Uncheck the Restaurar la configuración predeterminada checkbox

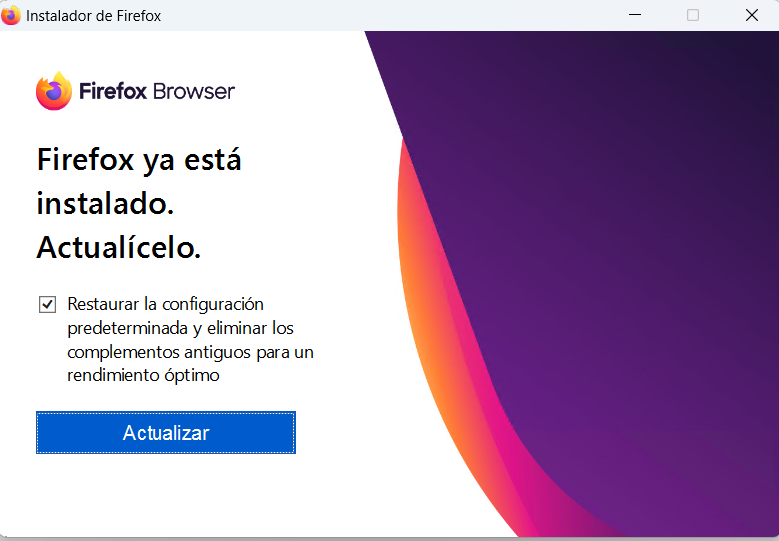[47, 305]
